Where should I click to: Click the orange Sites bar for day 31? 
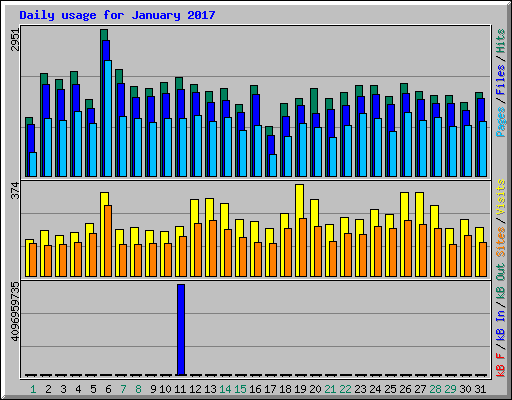483,259
